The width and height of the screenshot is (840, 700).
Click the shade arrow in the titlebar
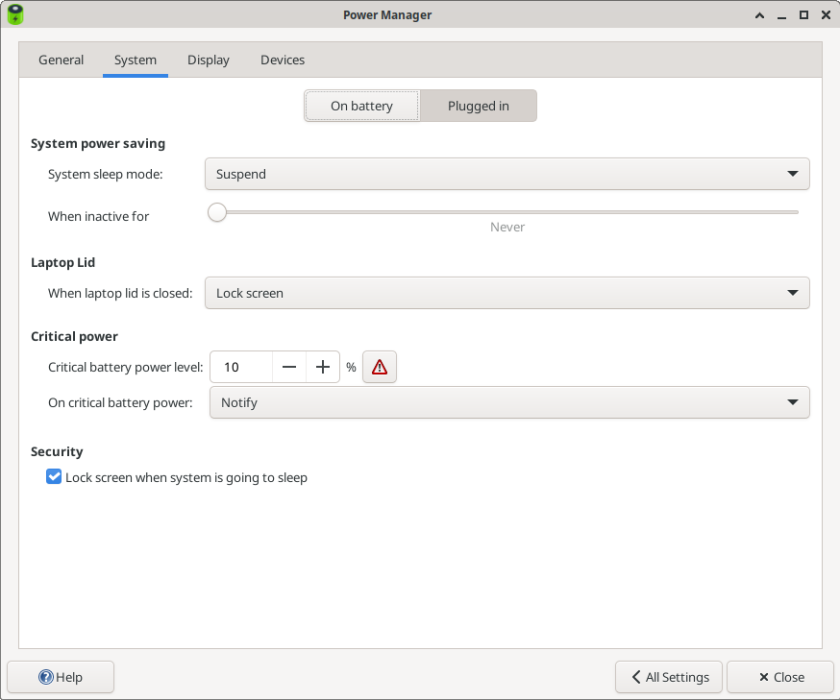pos(760,15)
